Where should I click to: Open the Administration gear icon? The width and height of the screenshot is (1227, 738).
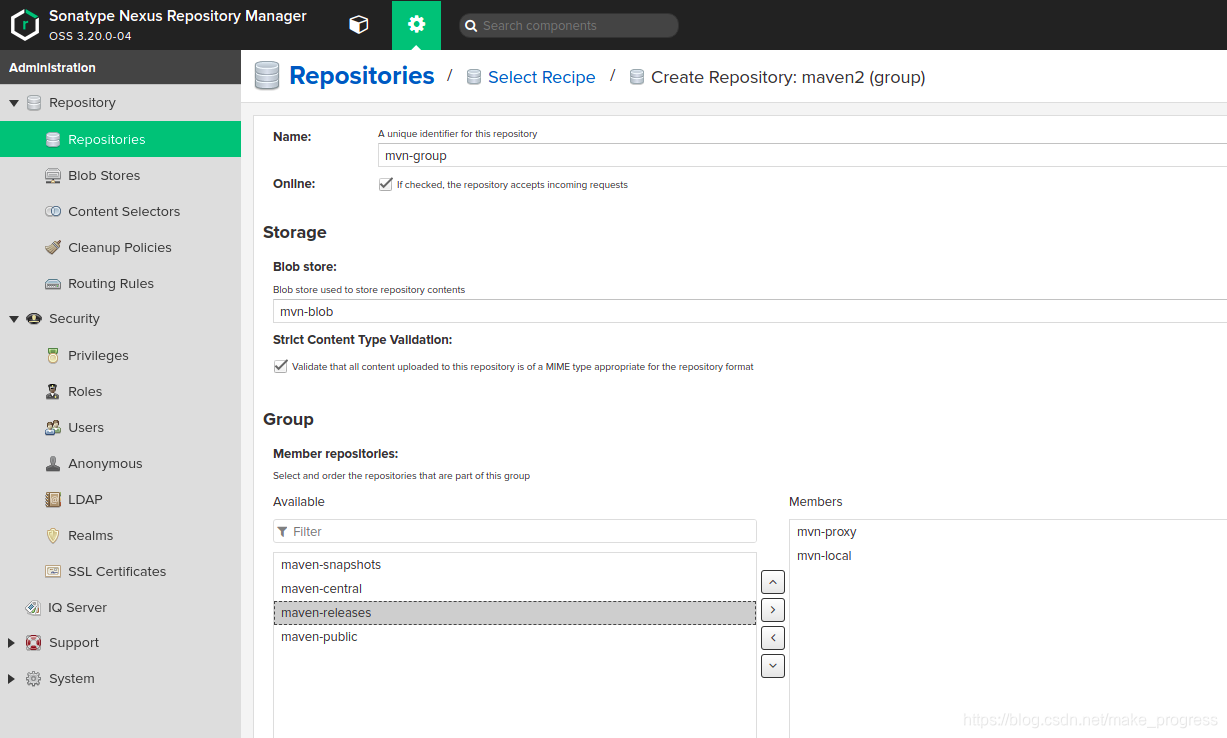pyautogui.click(x=416, y=25)
